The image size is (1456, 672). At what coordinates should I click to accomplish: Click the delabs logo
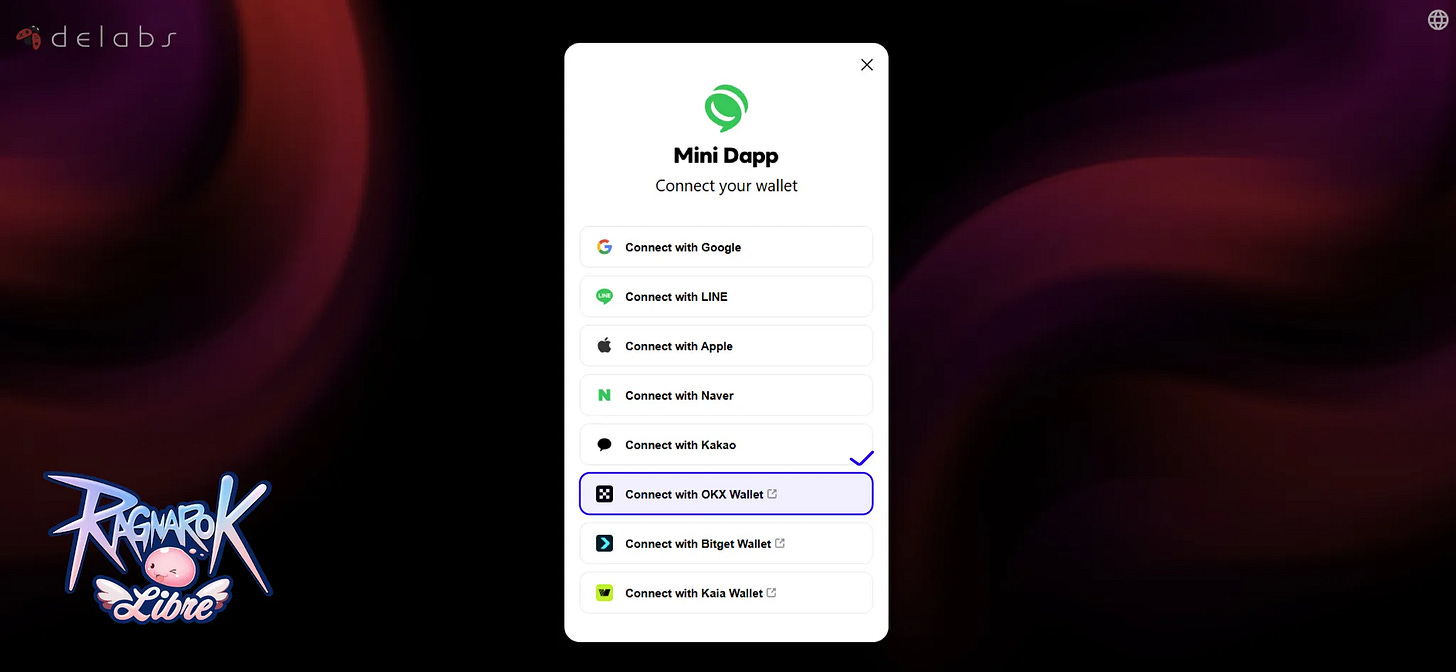[x=97, y=38]
